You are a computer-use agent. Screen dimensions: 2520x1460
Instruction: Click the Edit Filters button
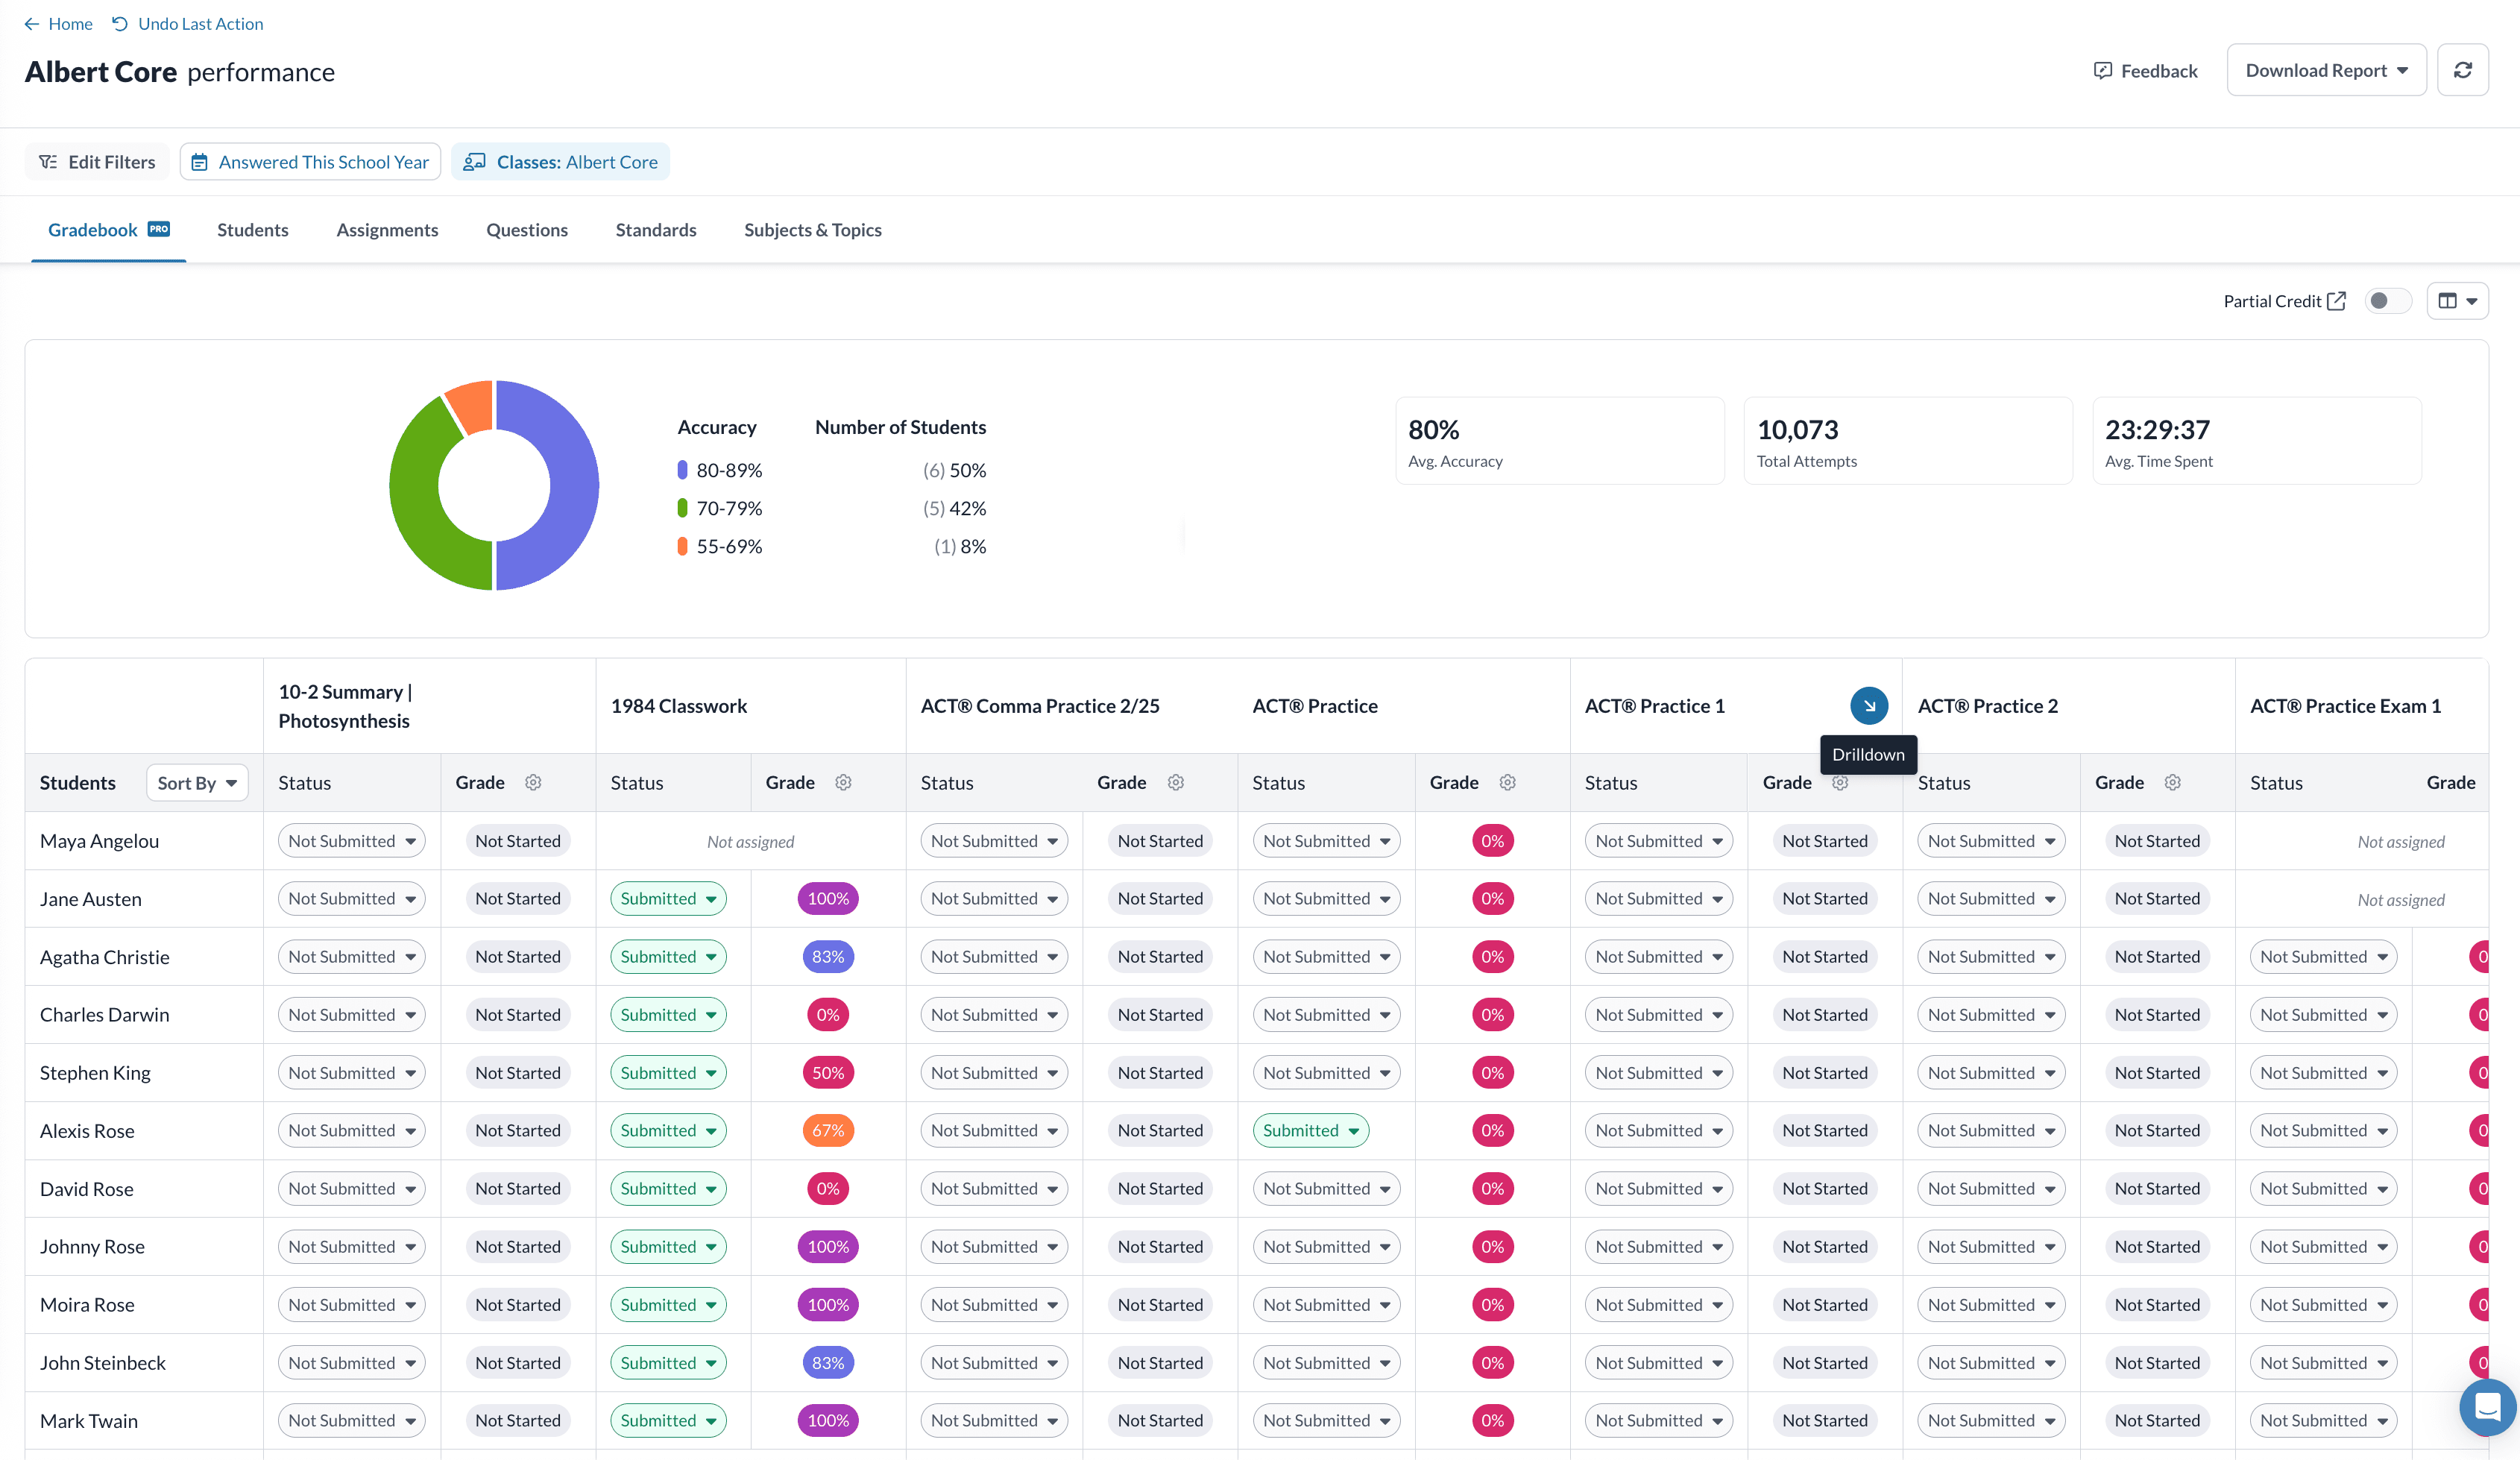click(97, 162)
